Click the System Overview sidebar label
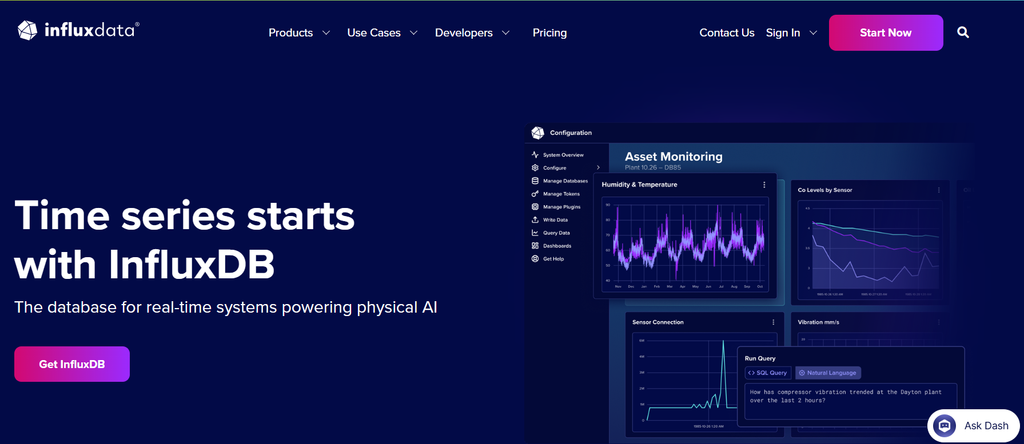This screenshot has height=444, width=1024. click(x=563, y=155)
